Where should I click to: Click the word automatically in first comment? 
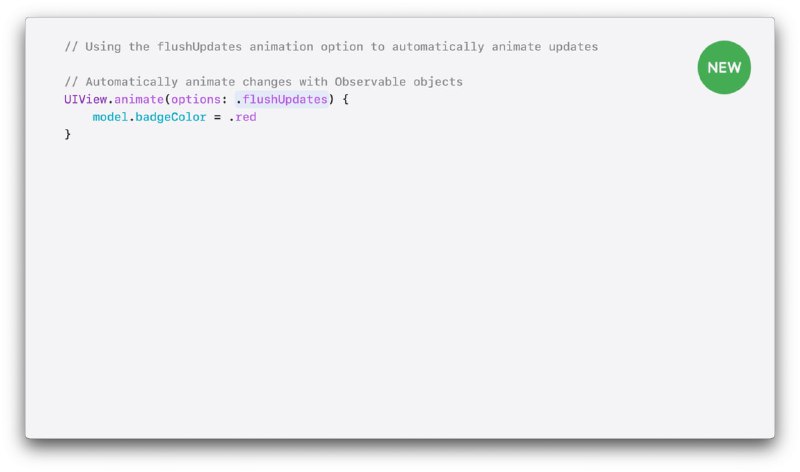(x=438, y=46)
